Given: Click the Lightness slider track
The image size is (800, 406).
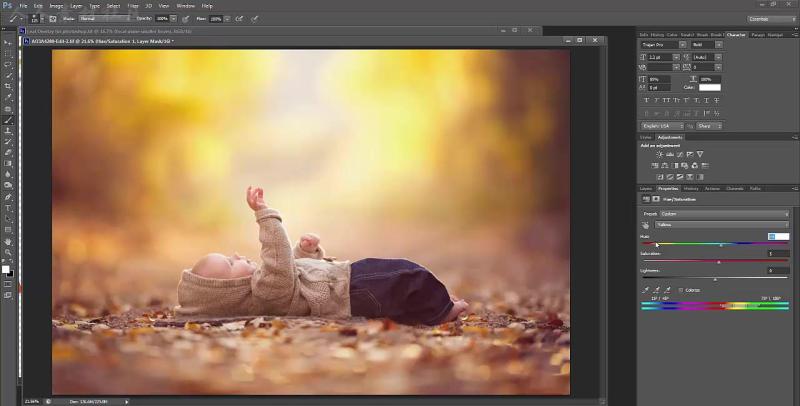Looking at the screenshot, I should (715, 278).
